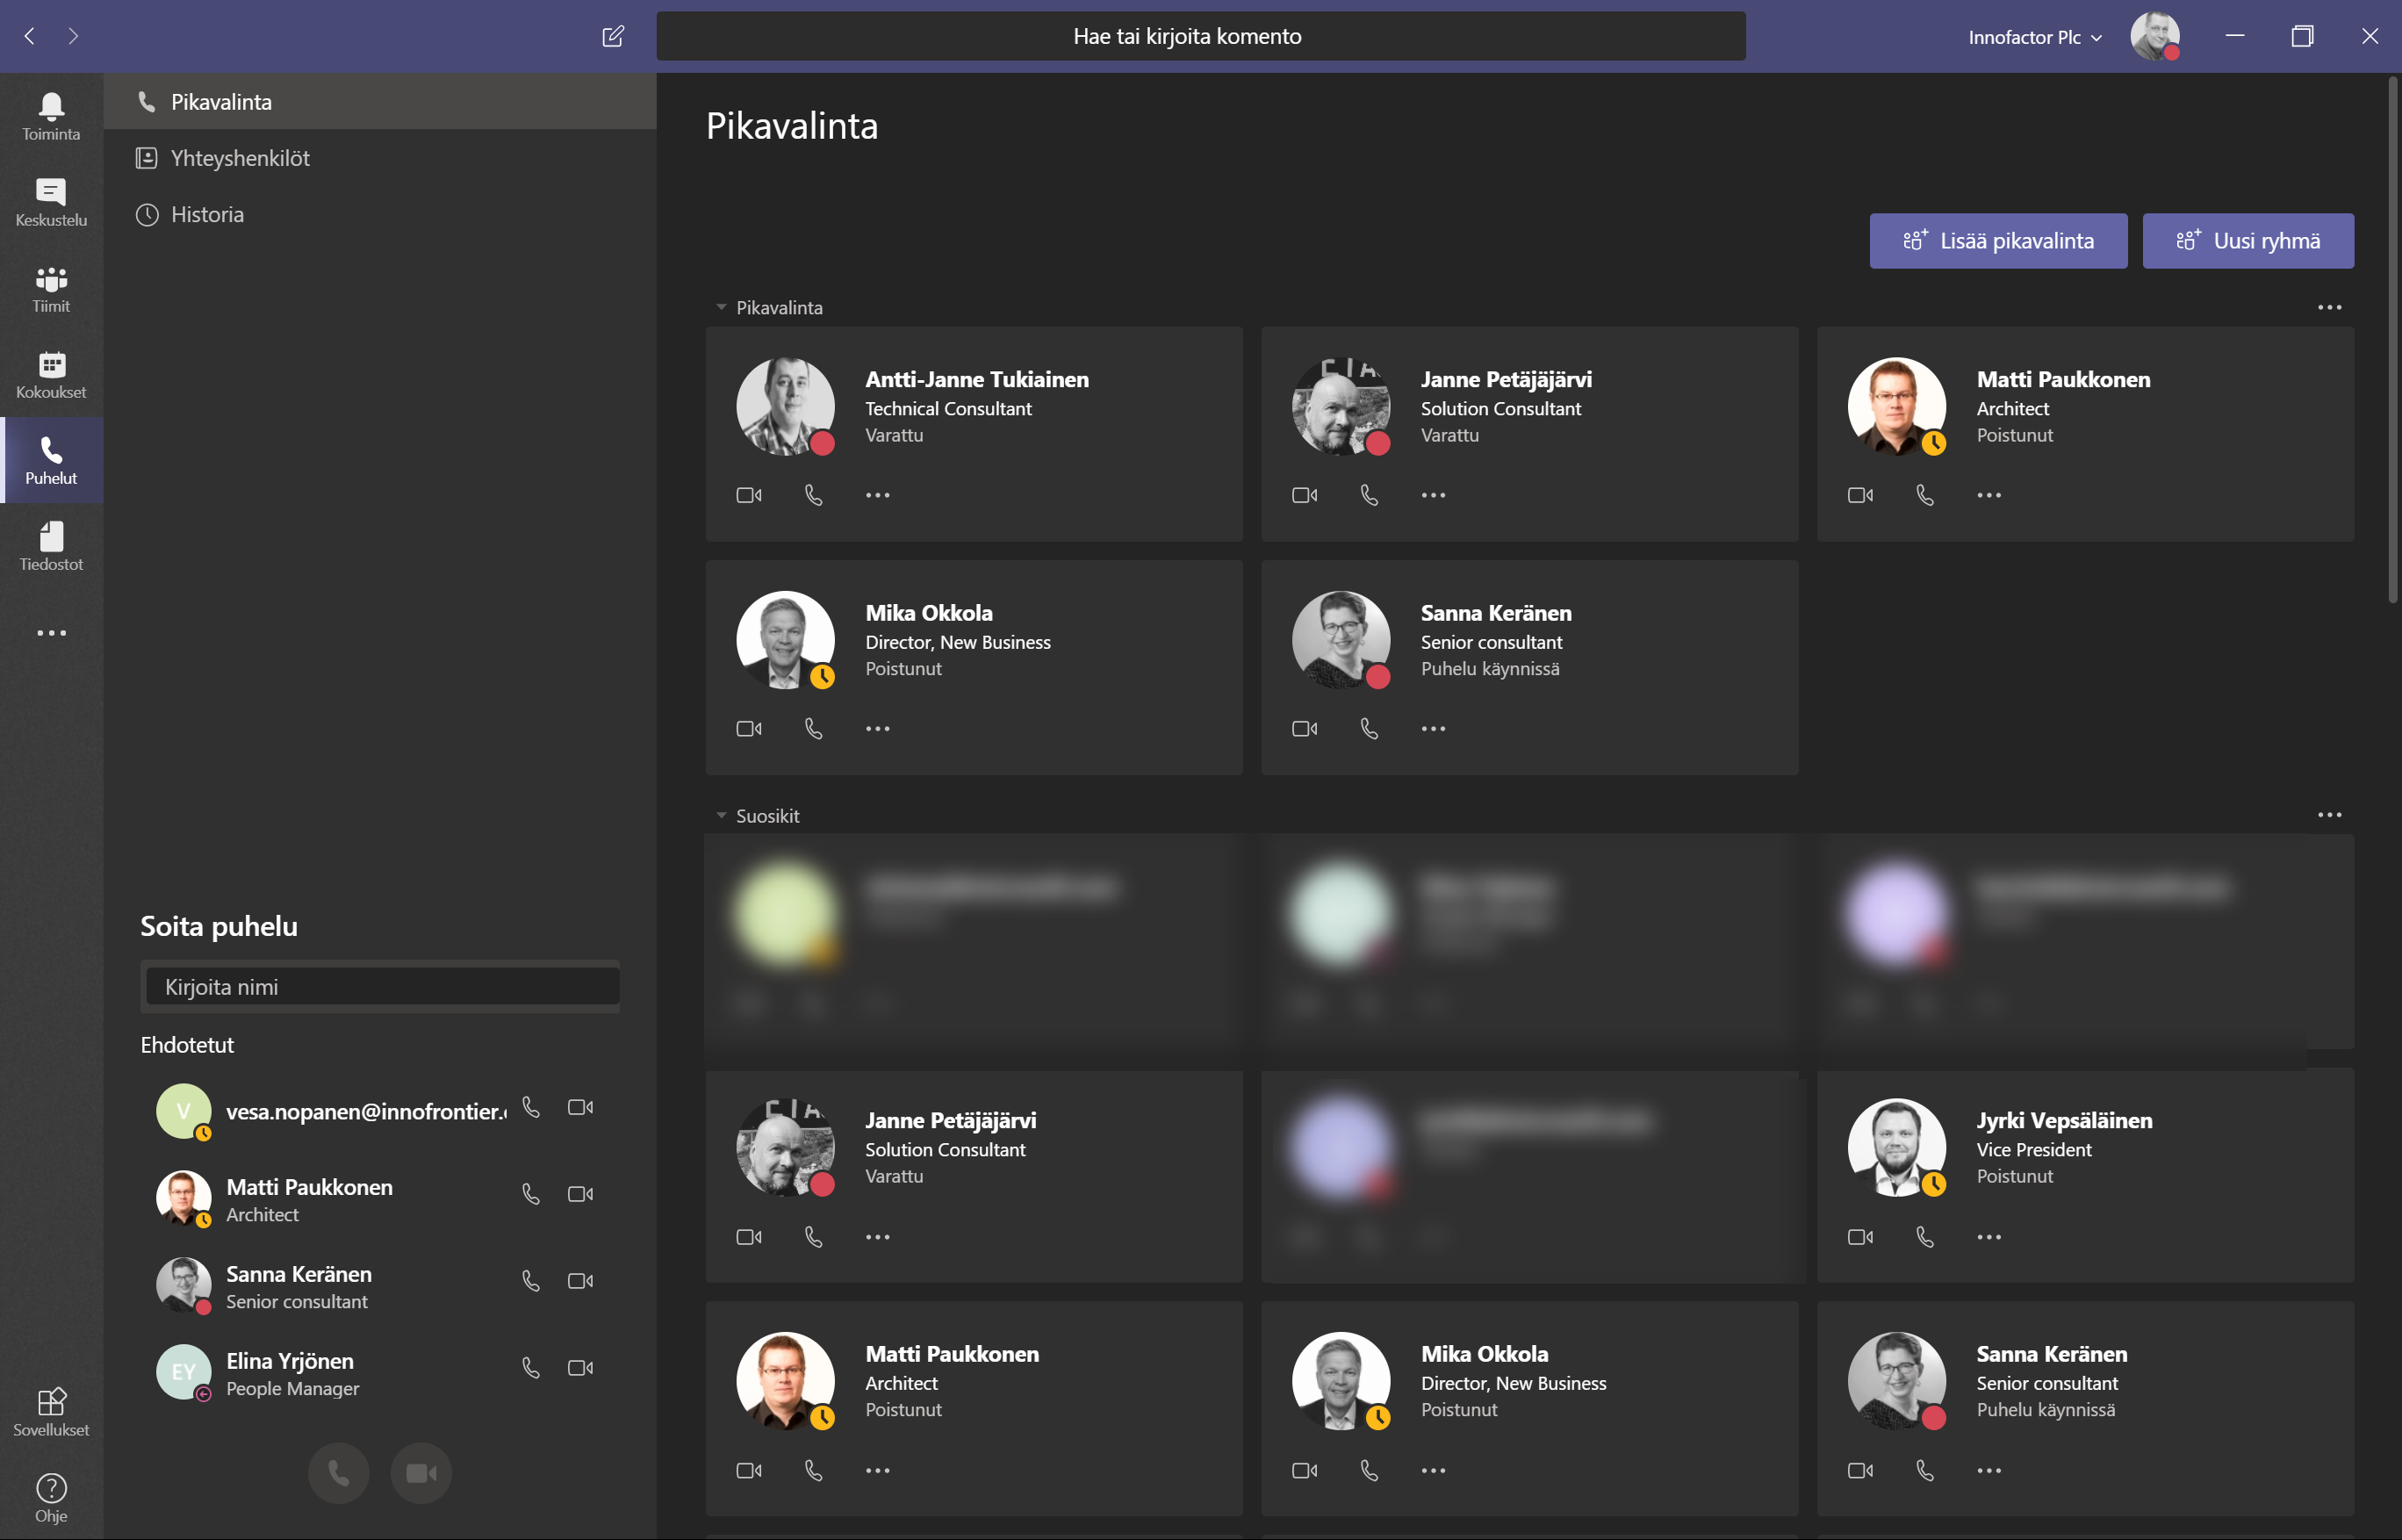Viewport: 2402px width, 1540px height.
Task: Open more options for Suosikit group
Action: coord(2329,815)
